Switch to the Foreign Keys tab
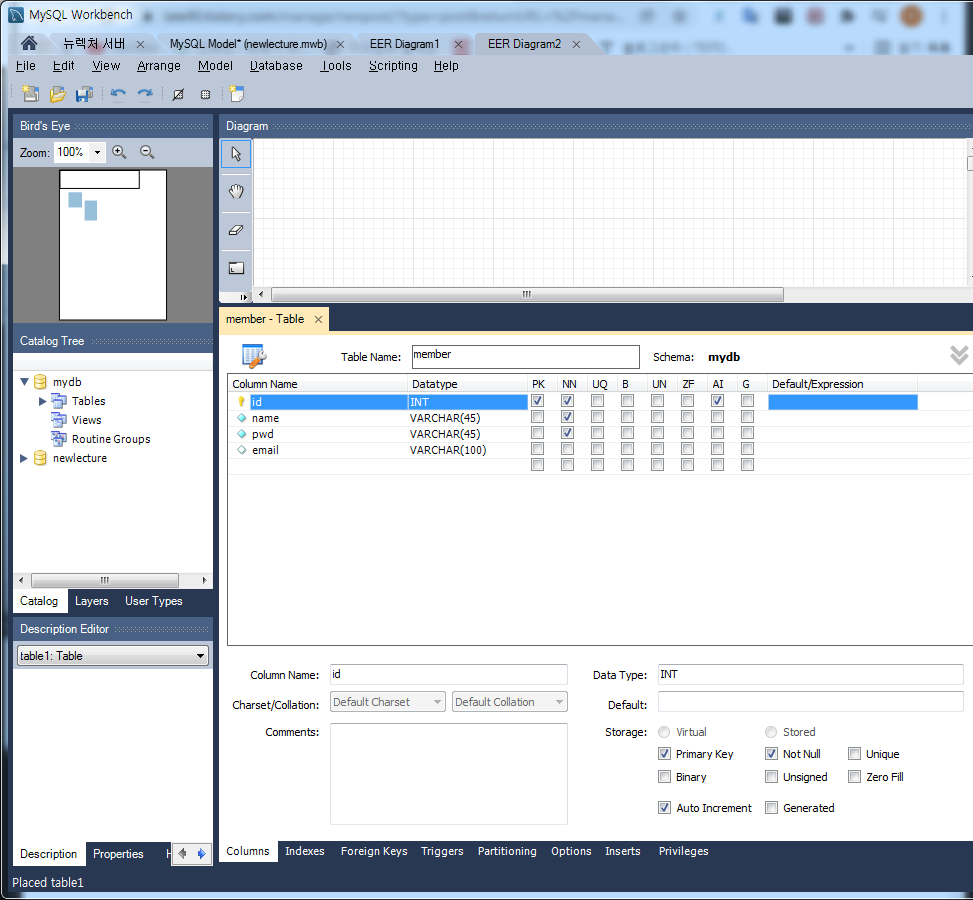This screenshot has height=900, width=973. coord(374,851)
